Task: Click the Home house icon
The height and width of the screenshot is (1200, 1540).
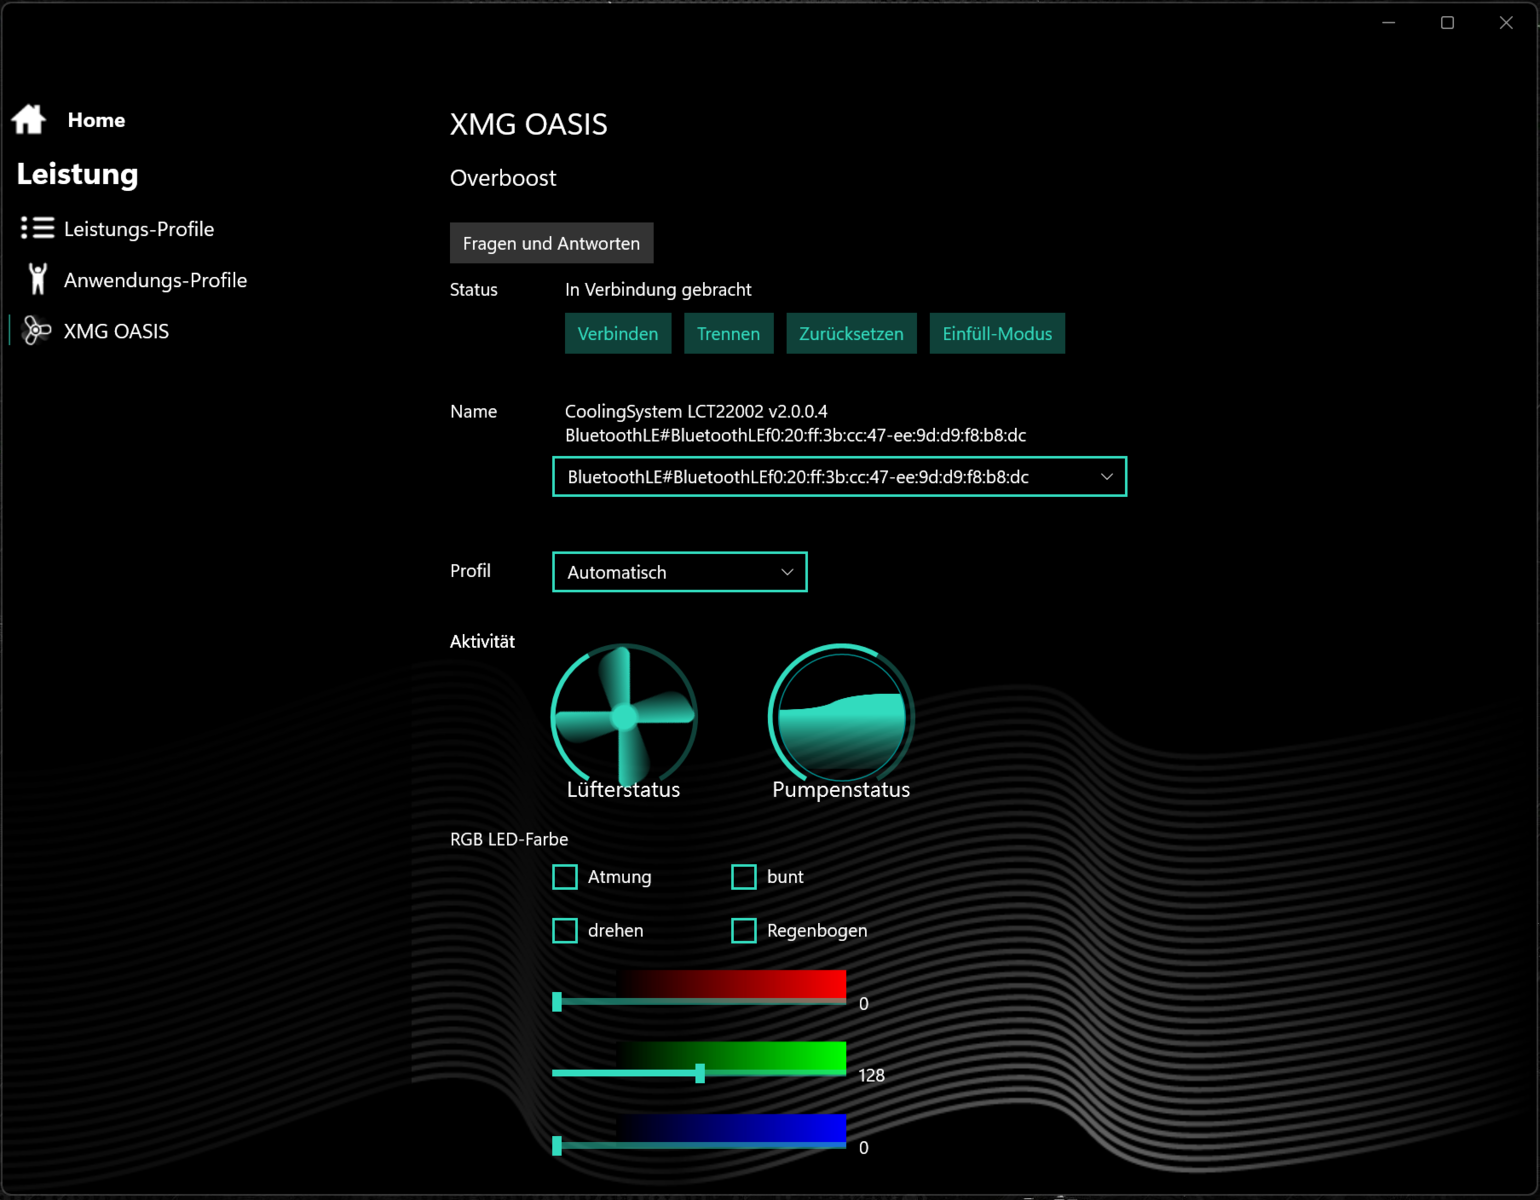Action: [29, 119]
